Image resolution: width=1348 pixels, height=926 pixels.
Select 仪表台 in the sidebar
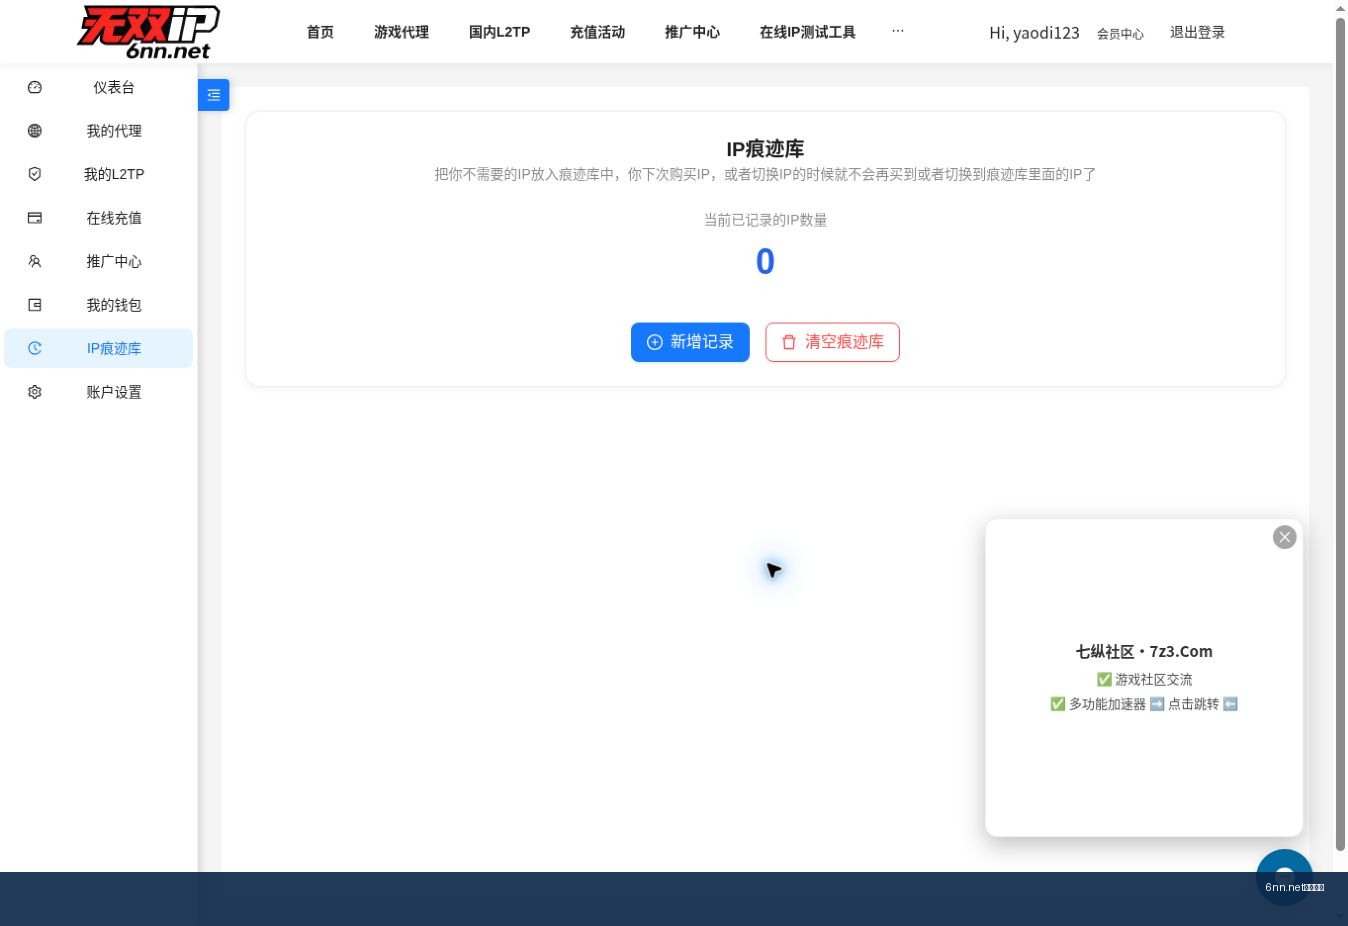coord(98,87)
